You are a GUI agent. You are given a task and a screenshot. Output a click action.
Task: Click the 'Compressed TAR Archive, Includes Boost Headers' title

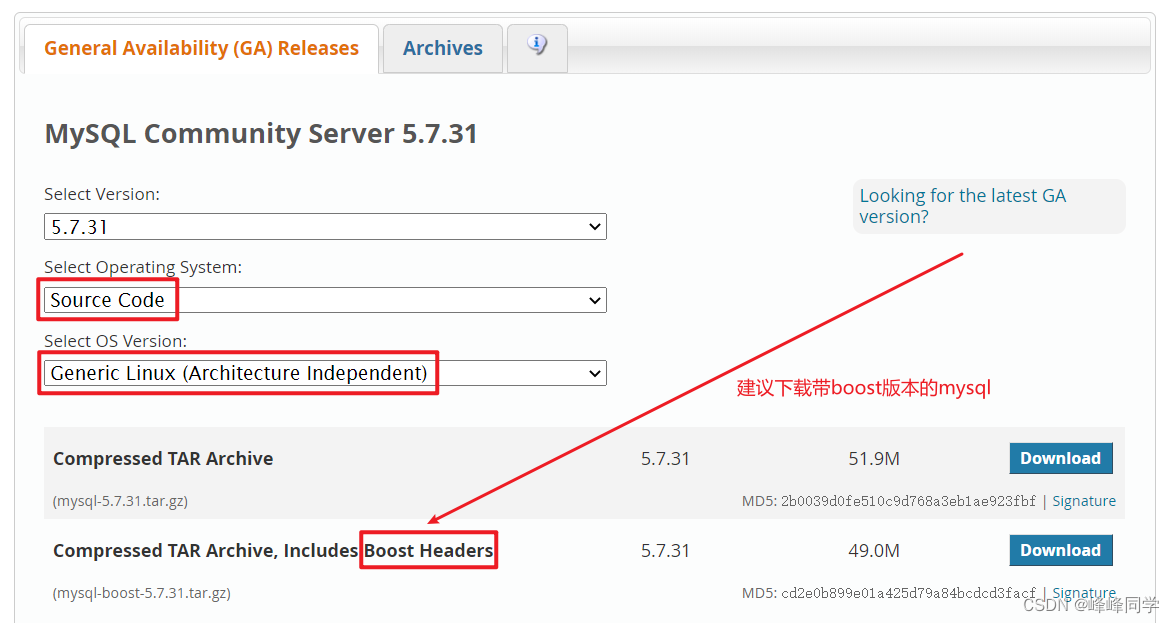pyautogui.click(x=273, y=551)
